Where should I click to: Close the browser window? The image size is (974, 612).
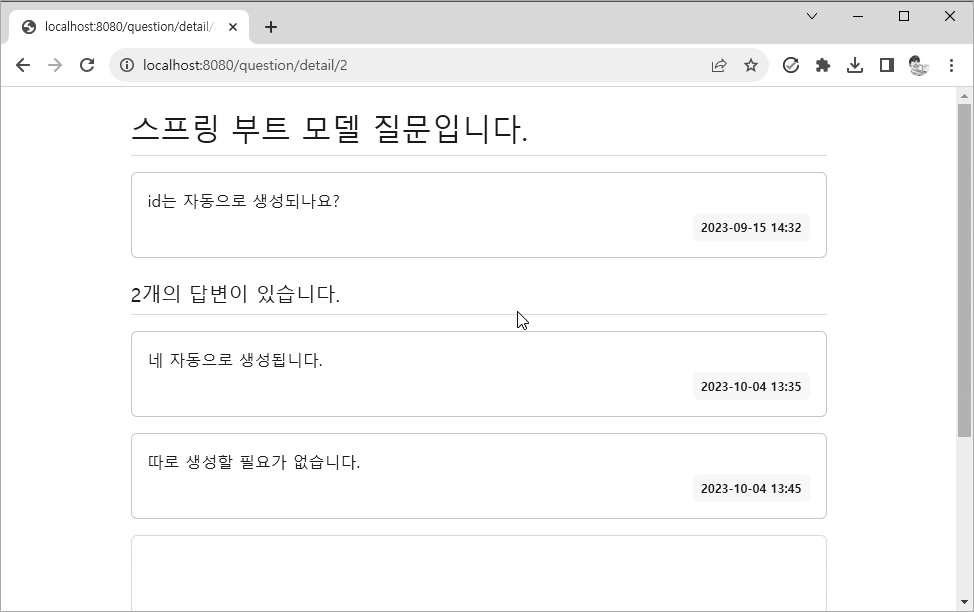point(950,16)
